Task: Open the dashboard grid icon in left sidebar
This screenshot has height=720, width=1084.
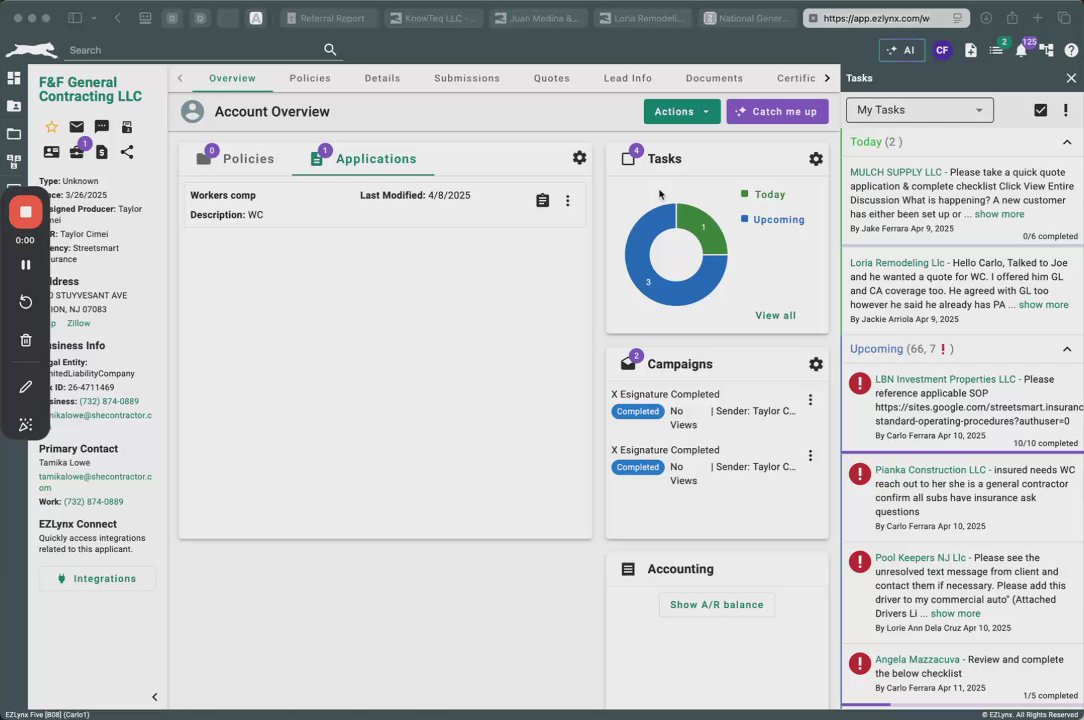Action: coord(14,78)
